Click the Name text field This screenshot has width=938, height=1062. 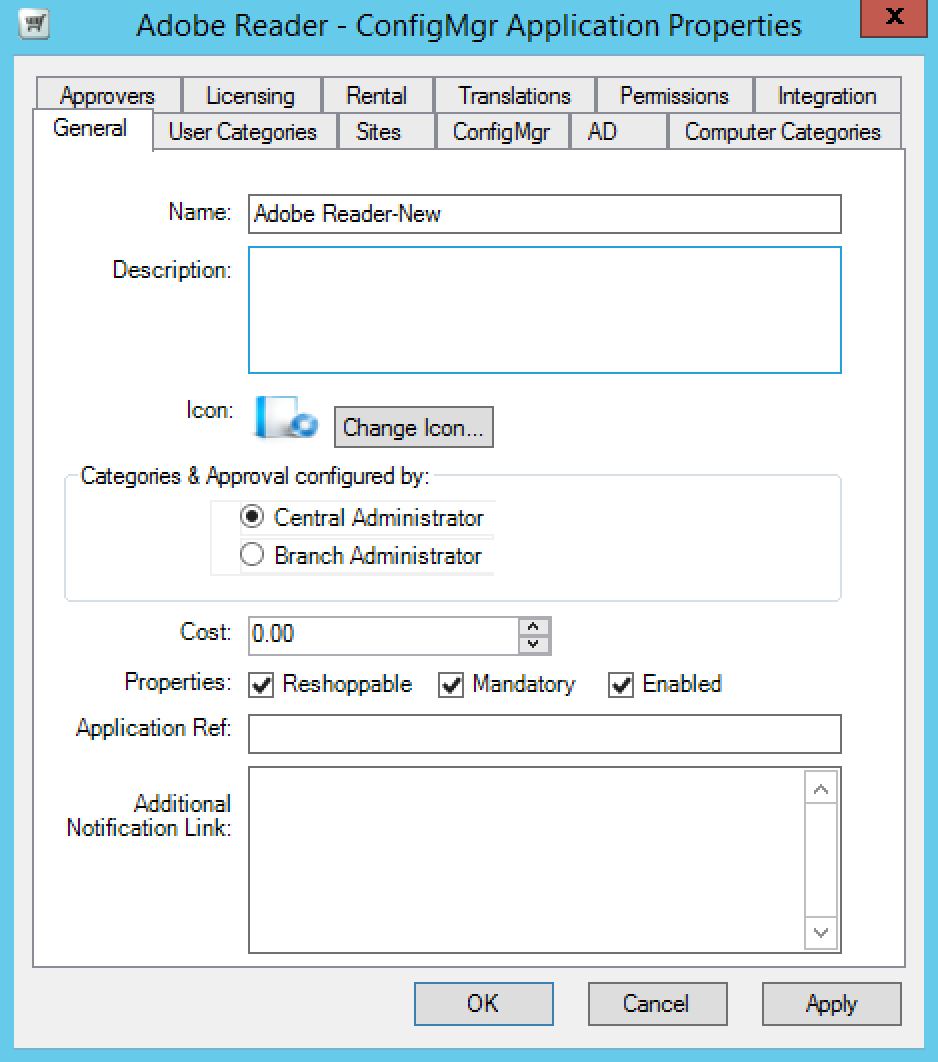coord(544,214)
